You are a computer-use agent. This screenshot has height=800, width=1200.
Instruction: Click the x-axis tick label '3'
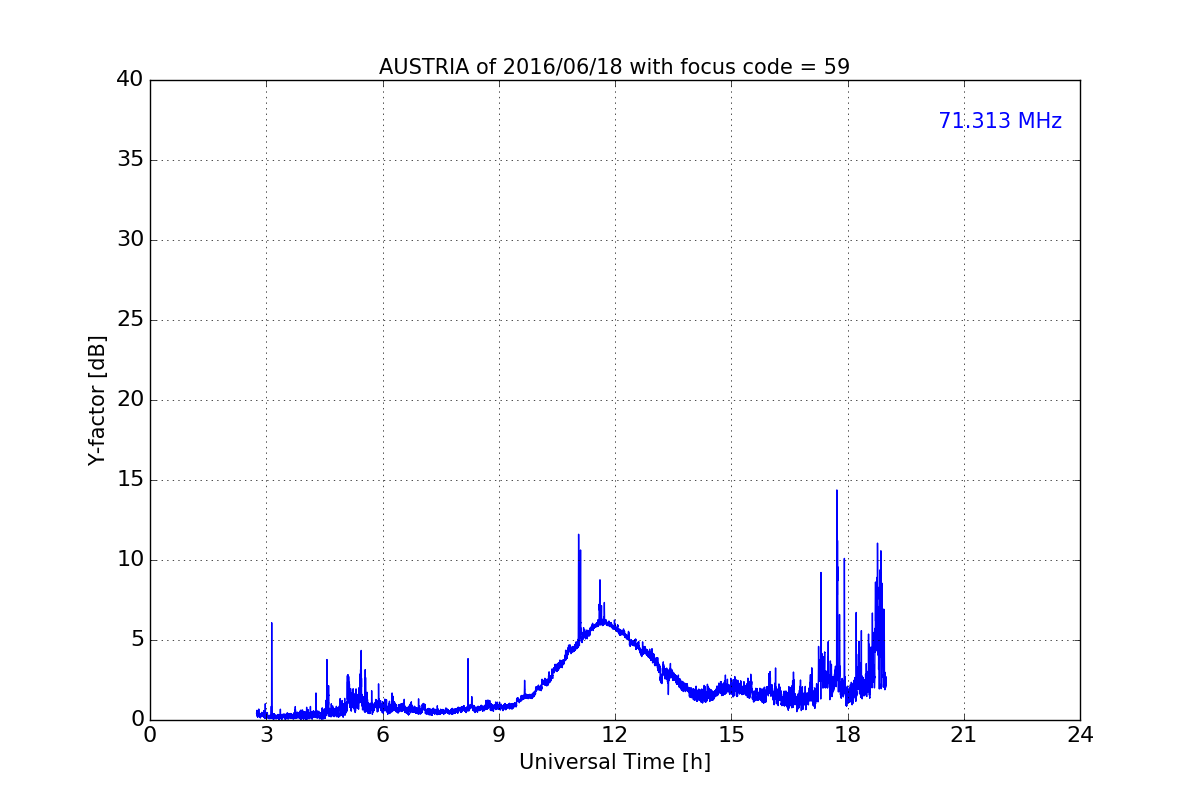click(x=266, y=735)
